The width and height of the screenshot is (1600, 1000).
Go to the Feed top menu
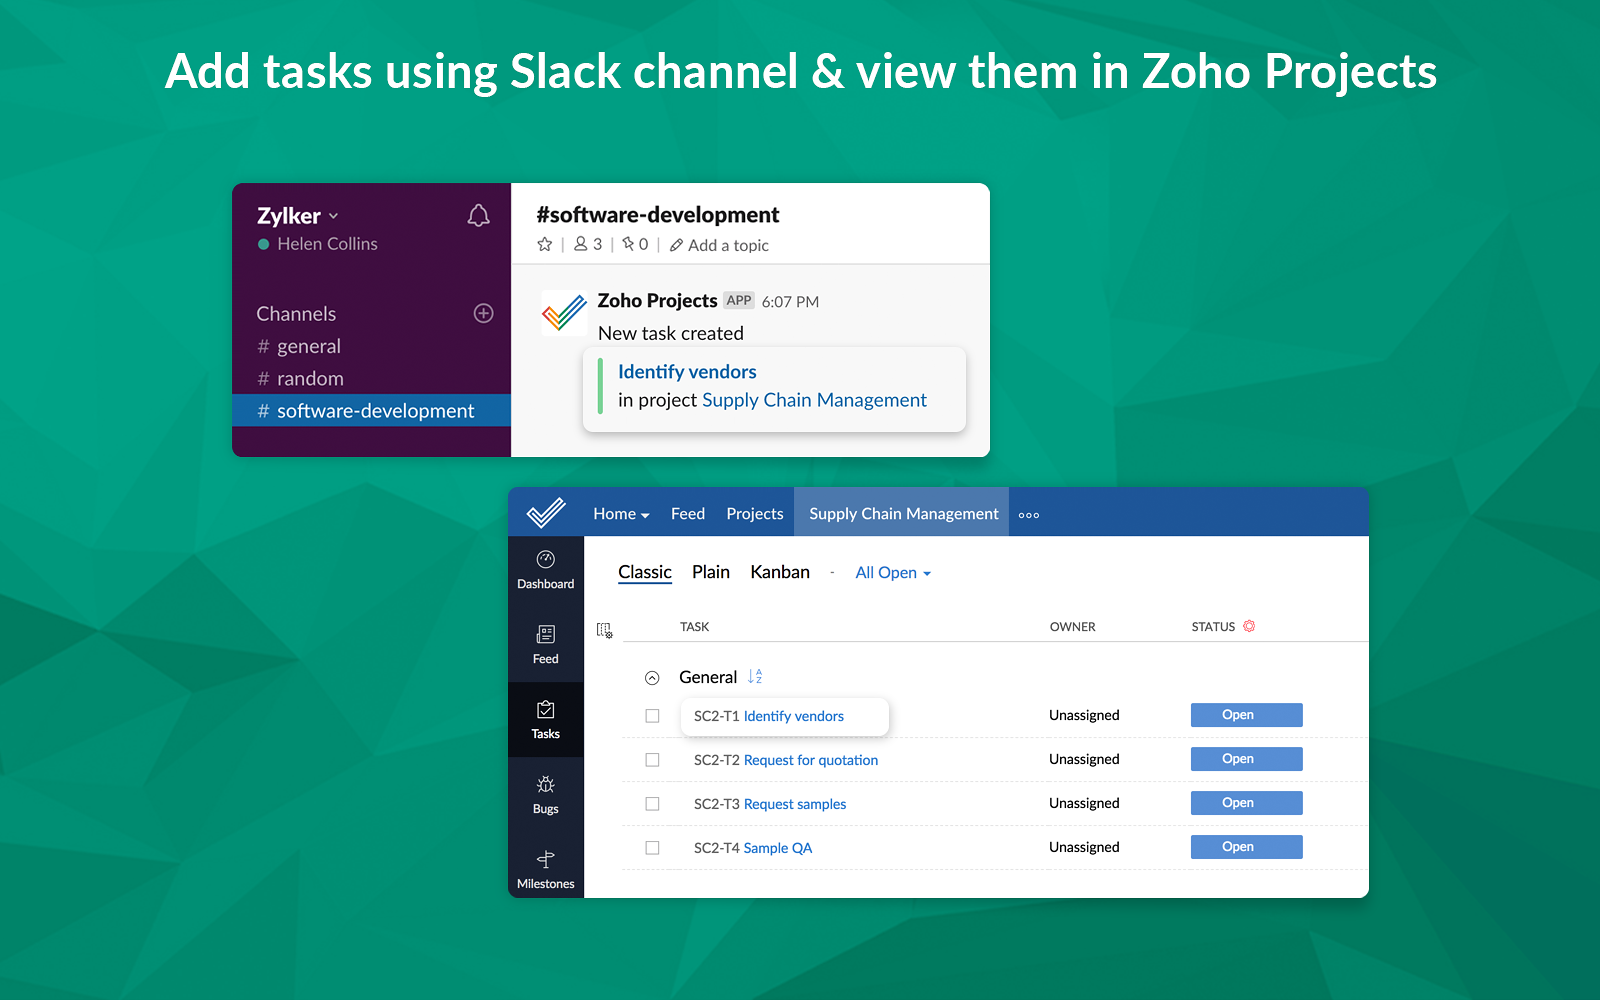pos(688,513)
